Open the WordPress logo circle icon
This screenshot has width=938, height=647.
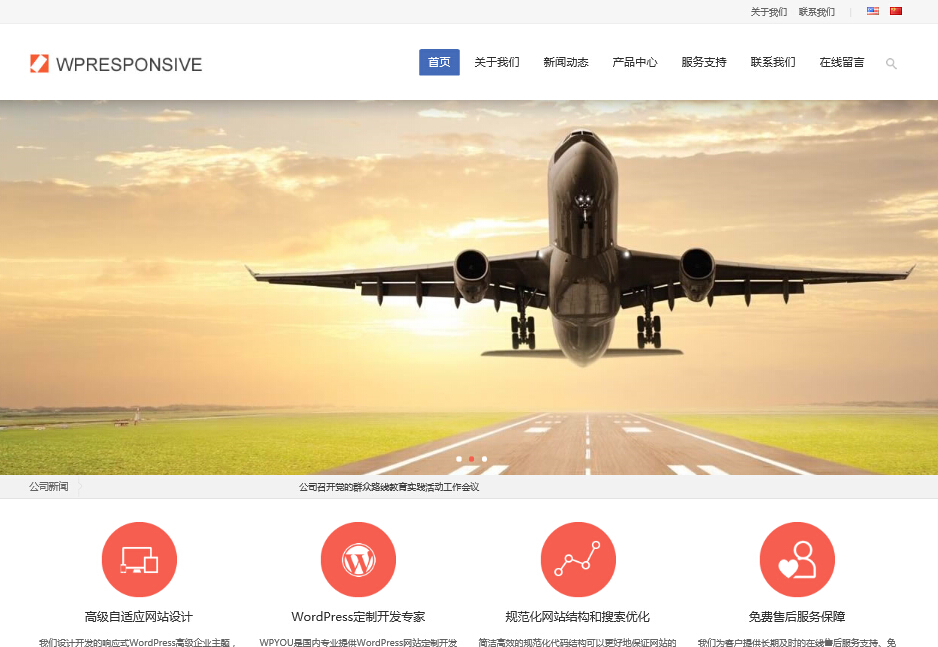point(358,559)
